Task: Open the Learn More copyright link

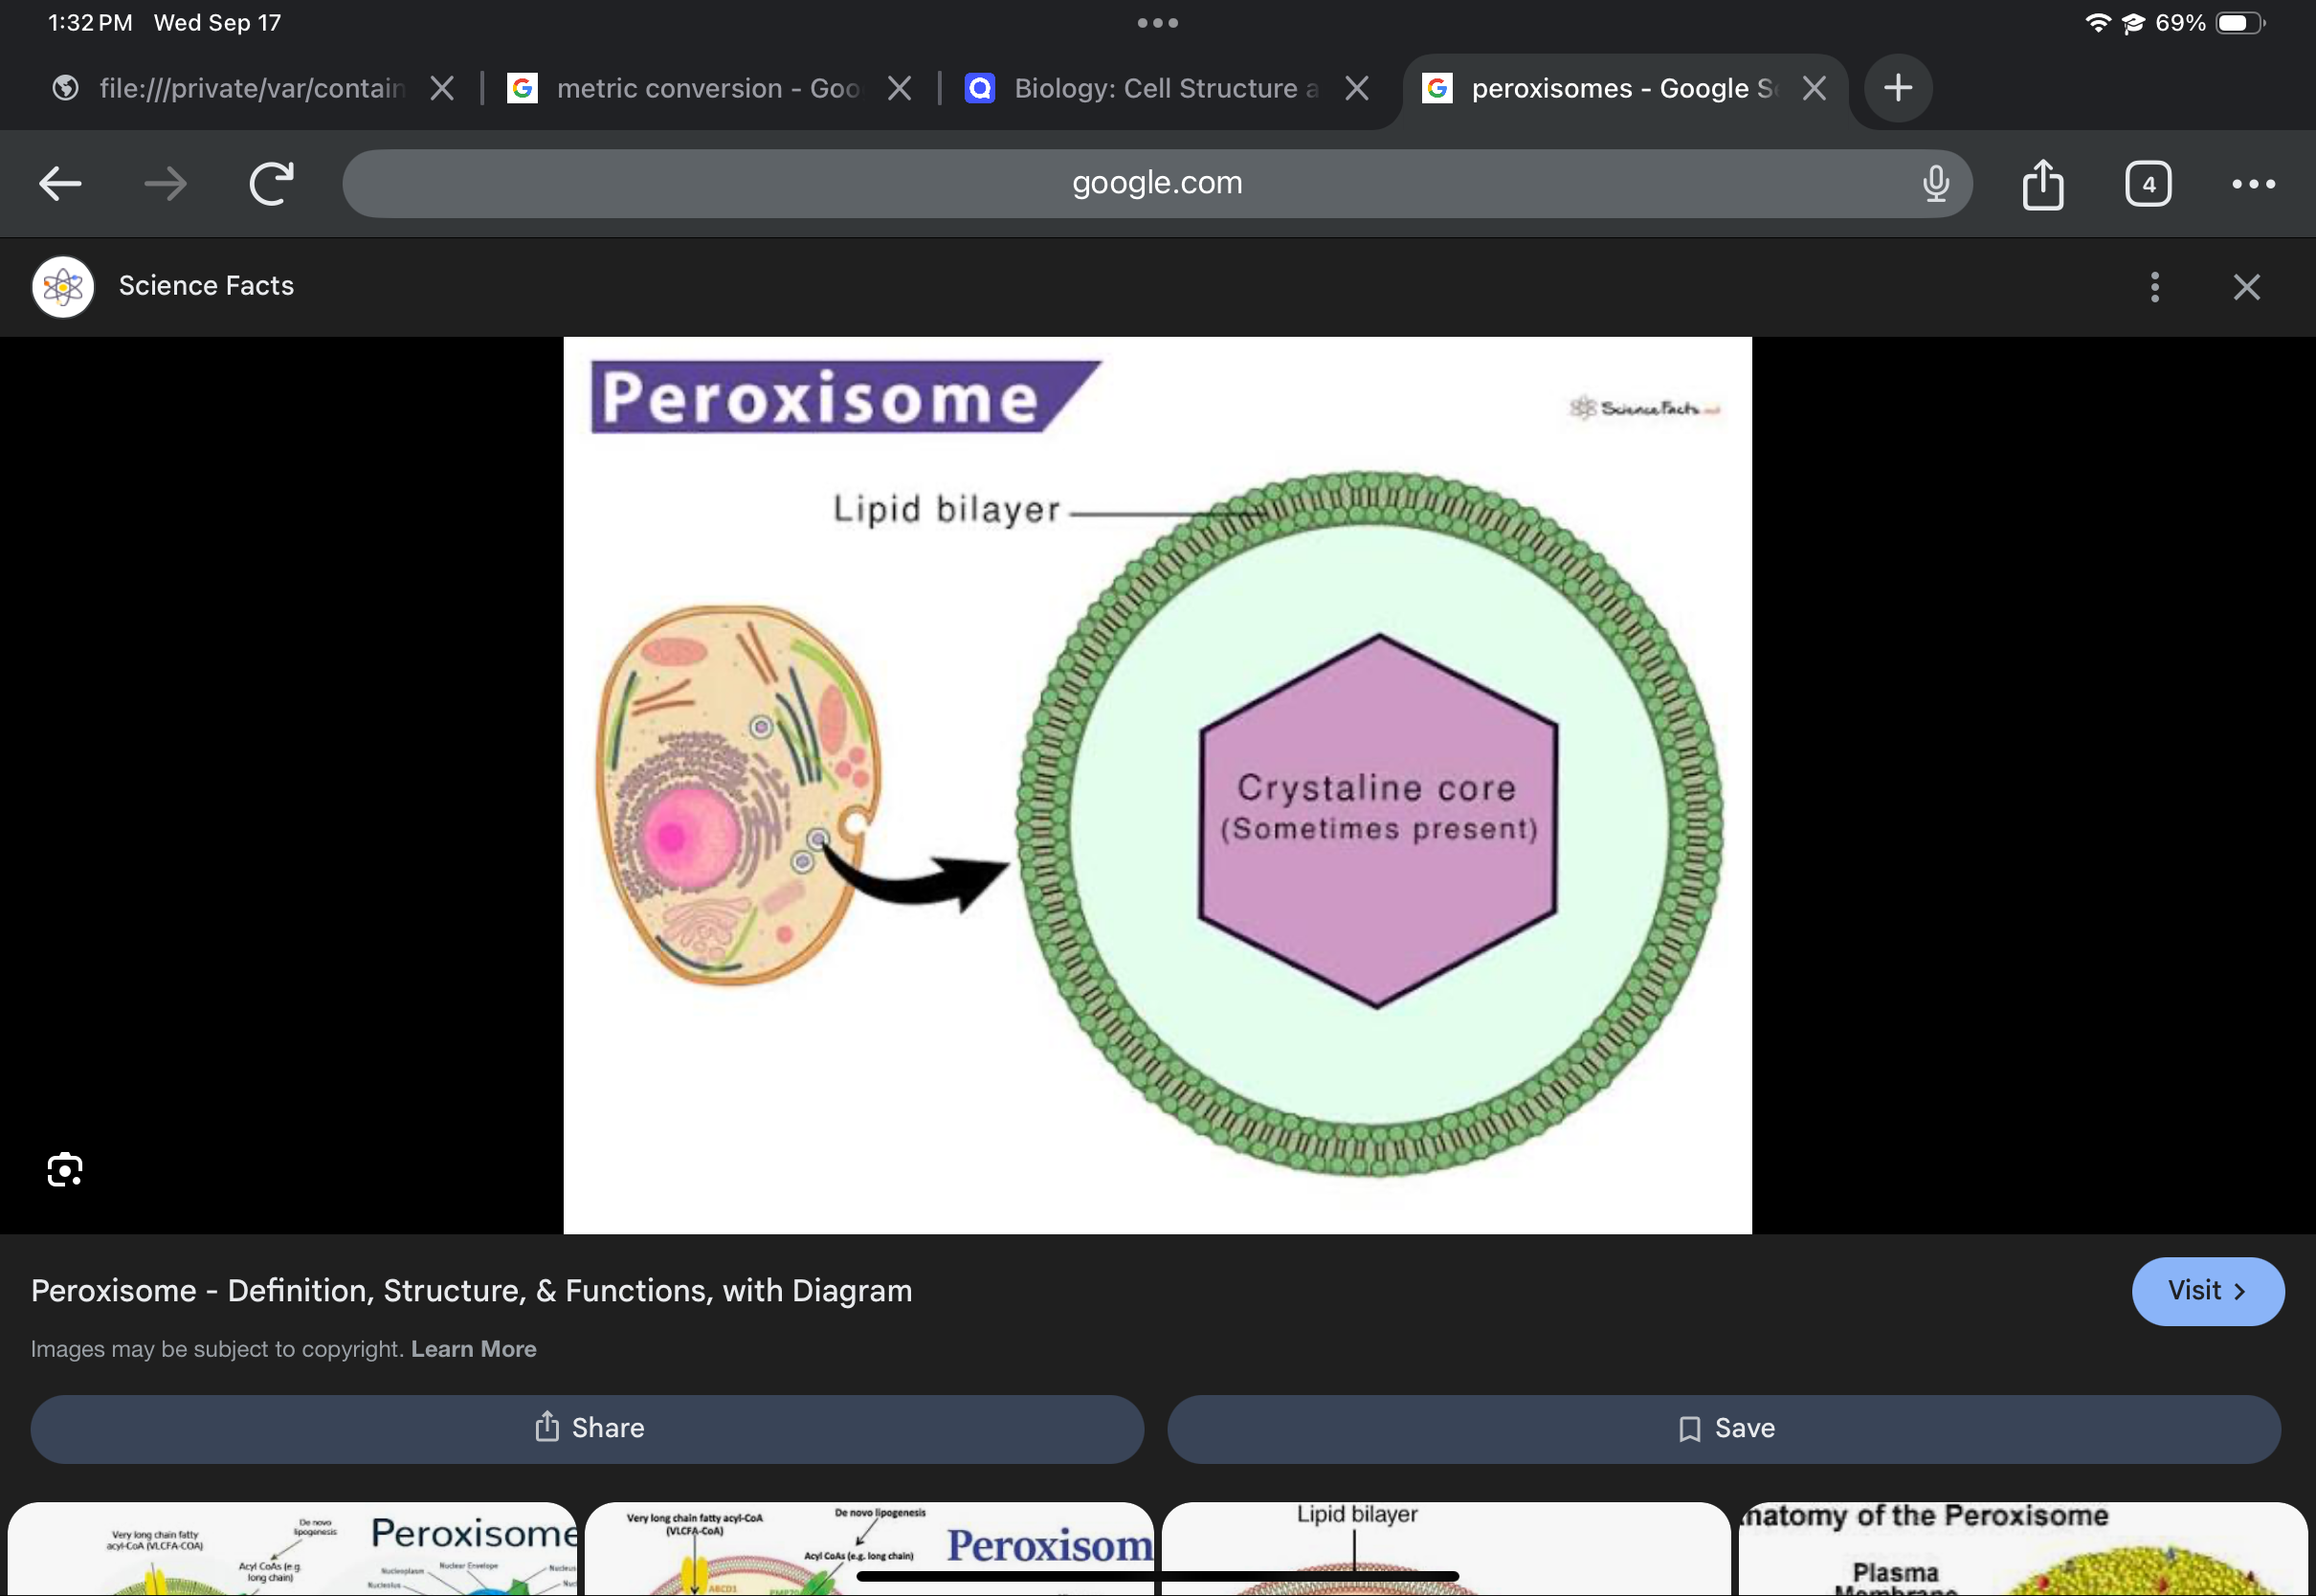Action: (473, 1349)
